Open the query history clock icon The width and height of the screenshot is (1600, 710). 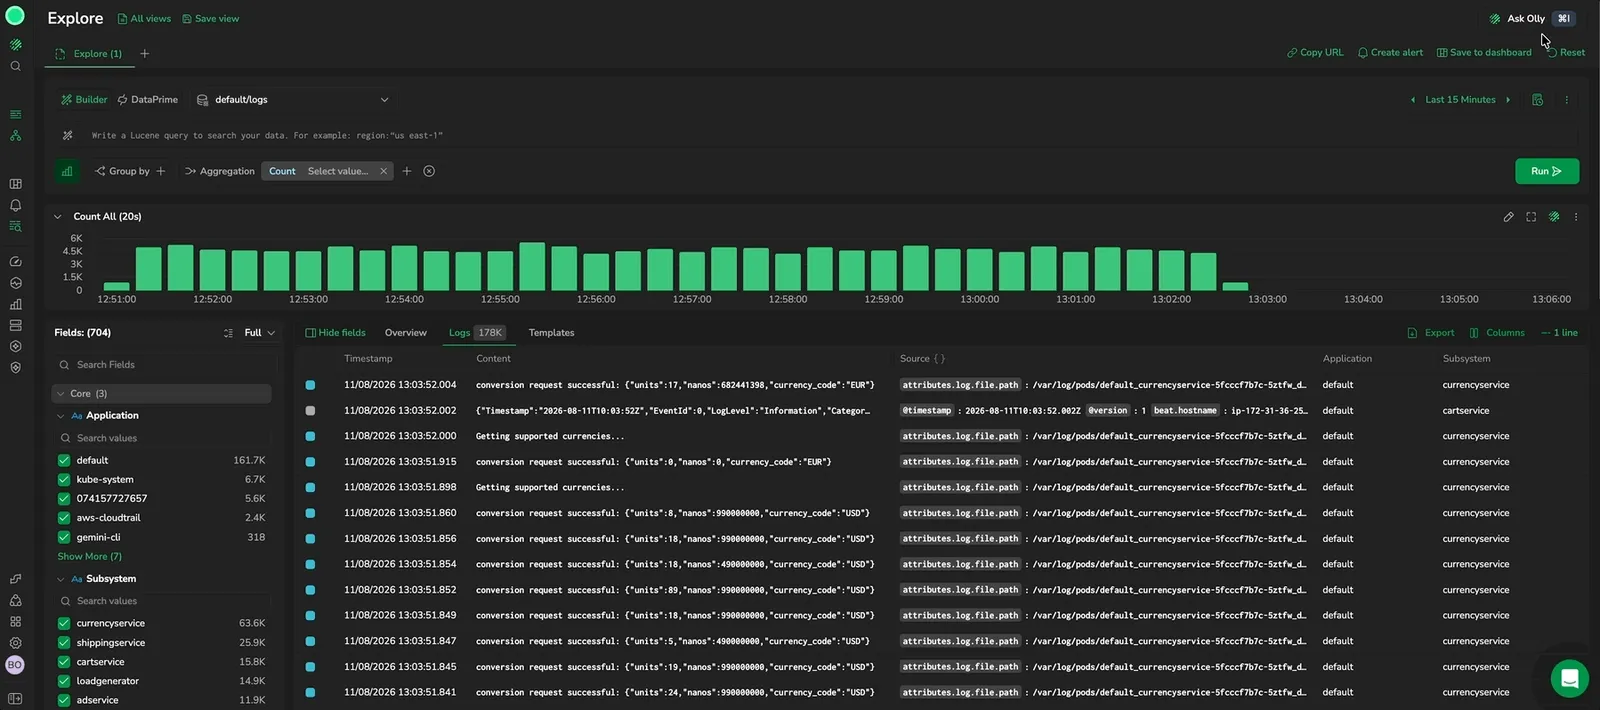click(1538, 100)
